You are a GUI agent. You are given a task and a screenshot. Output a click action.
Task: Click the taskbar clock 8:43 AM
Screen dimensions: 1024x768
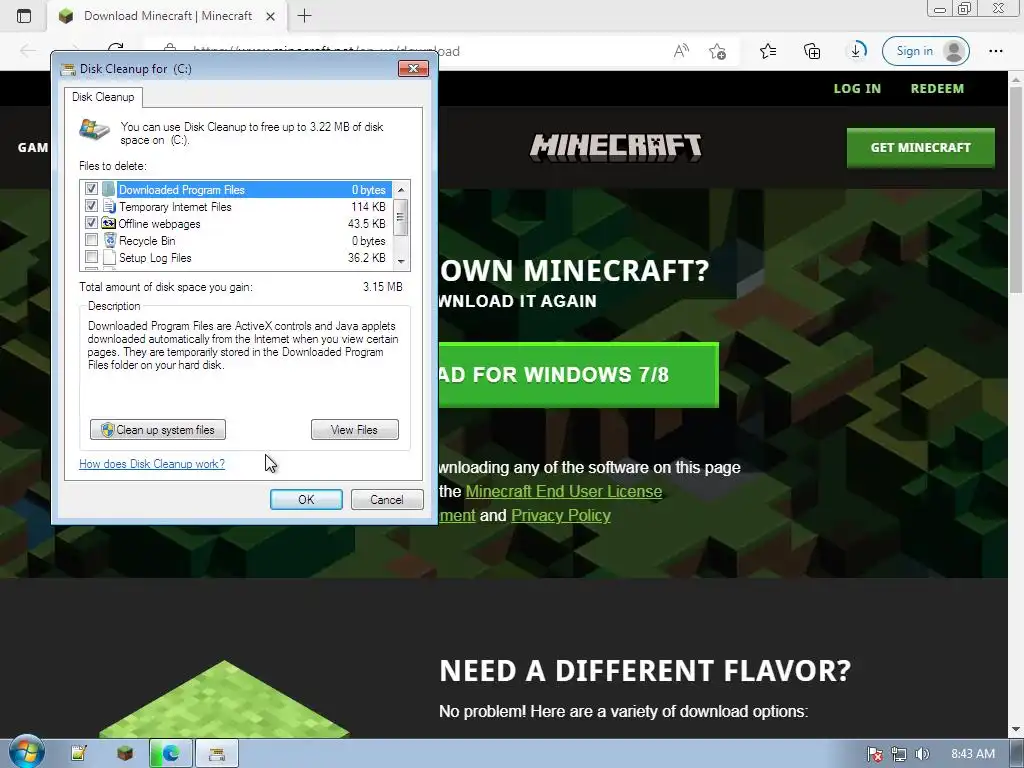click(972, 754)
